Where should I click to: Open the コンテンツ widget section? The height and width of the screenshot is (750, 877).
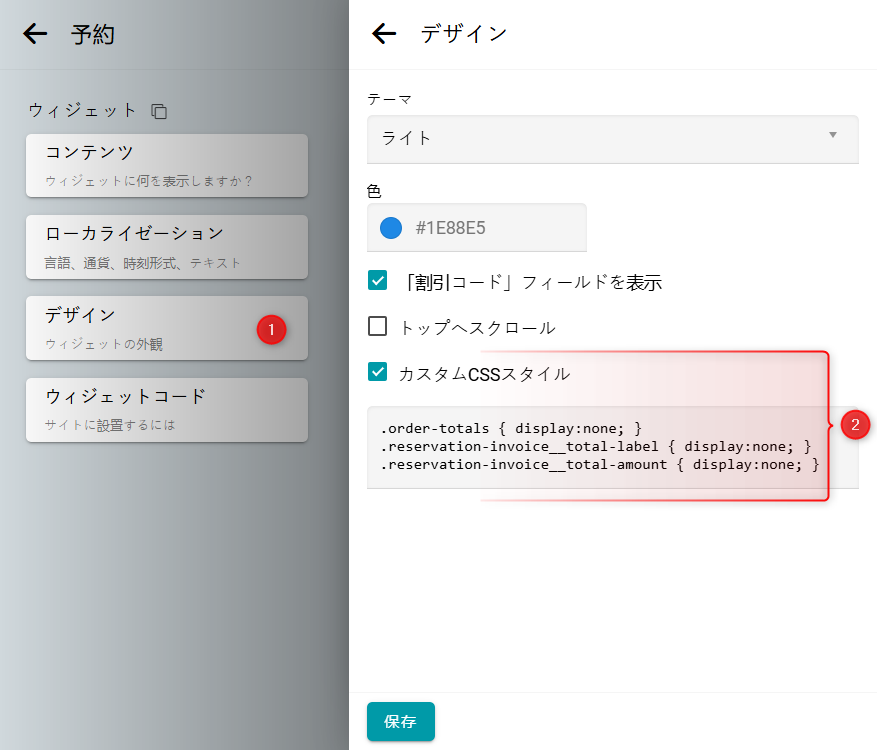pos(166,165)
